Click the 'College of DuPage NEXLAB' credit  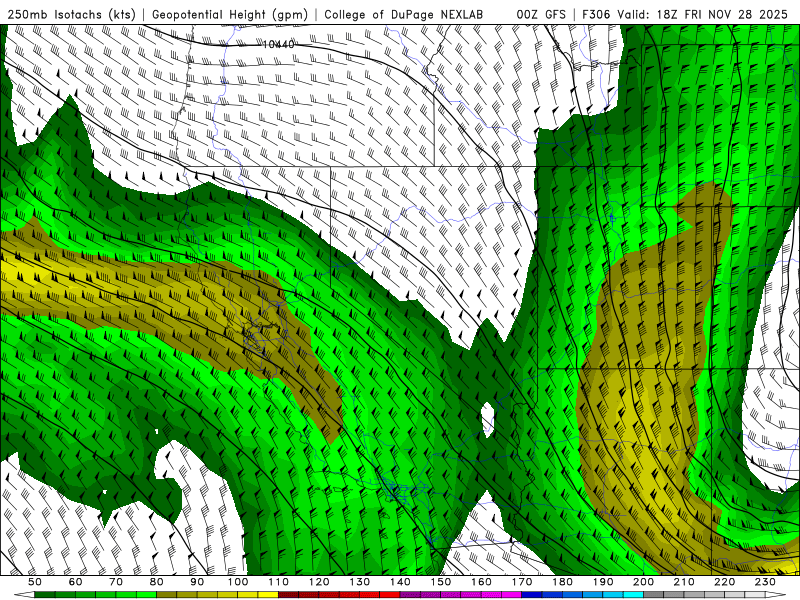(404, 14)
